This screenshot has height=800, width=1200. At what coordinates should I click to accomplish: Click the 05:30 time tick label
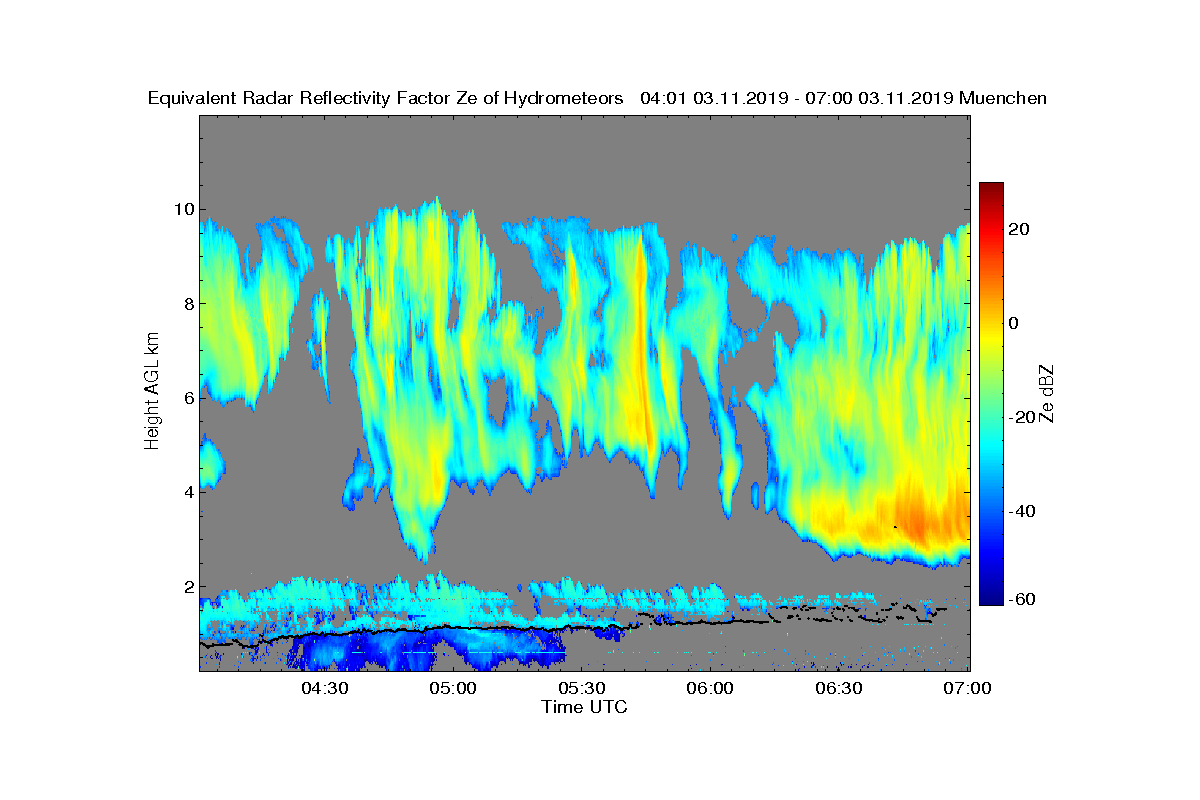582,688
